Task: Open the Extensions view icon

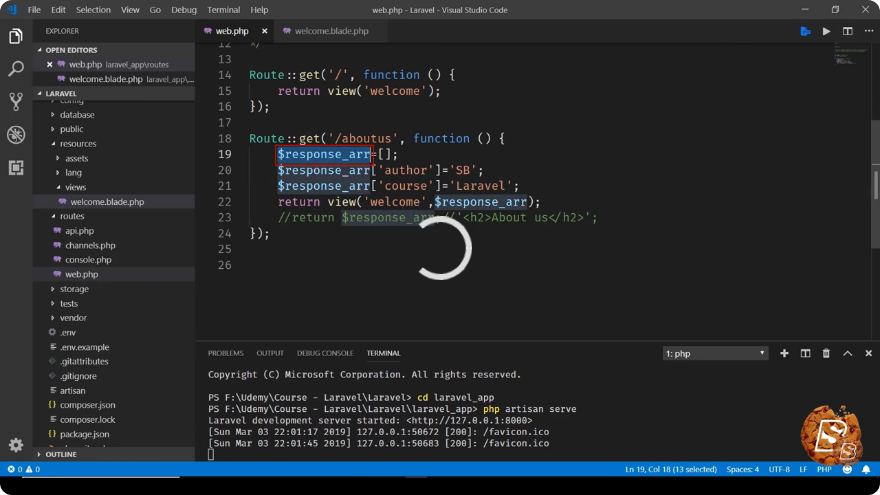Action: coord(16,167)
